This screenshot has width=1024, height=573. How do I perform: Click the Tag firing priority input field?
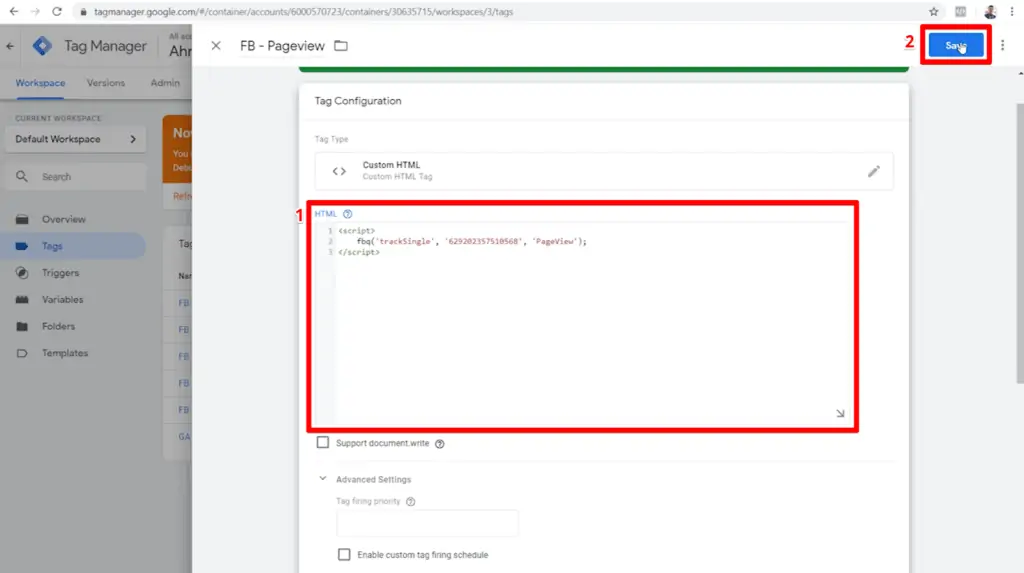[427, 523]
